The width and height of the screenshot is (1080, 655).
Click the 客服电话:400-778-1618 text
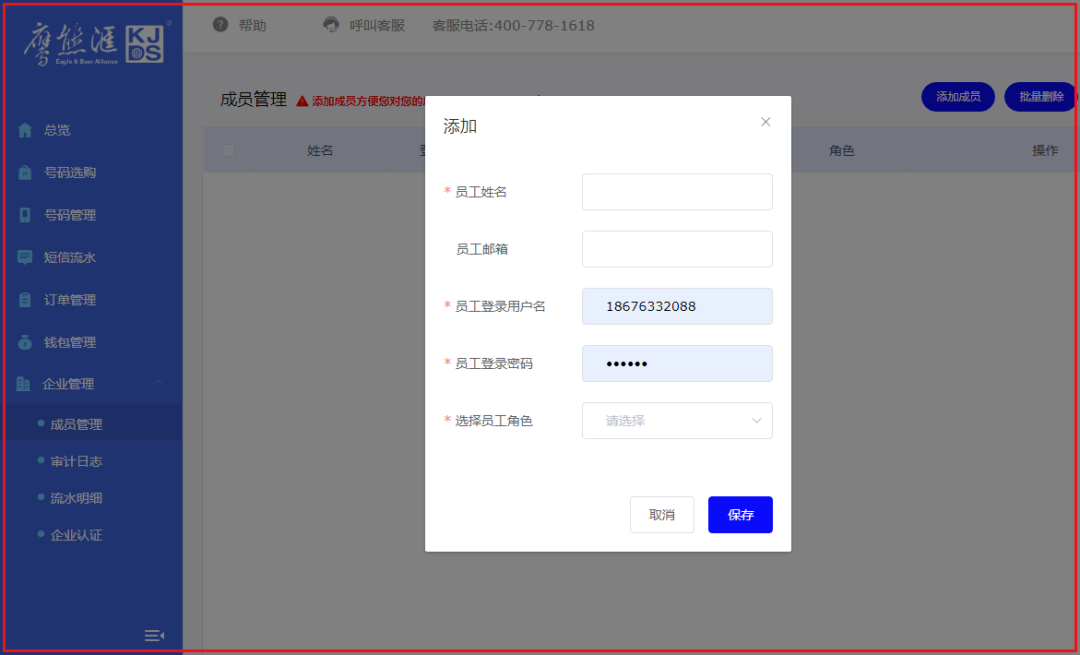coord(513,26)
